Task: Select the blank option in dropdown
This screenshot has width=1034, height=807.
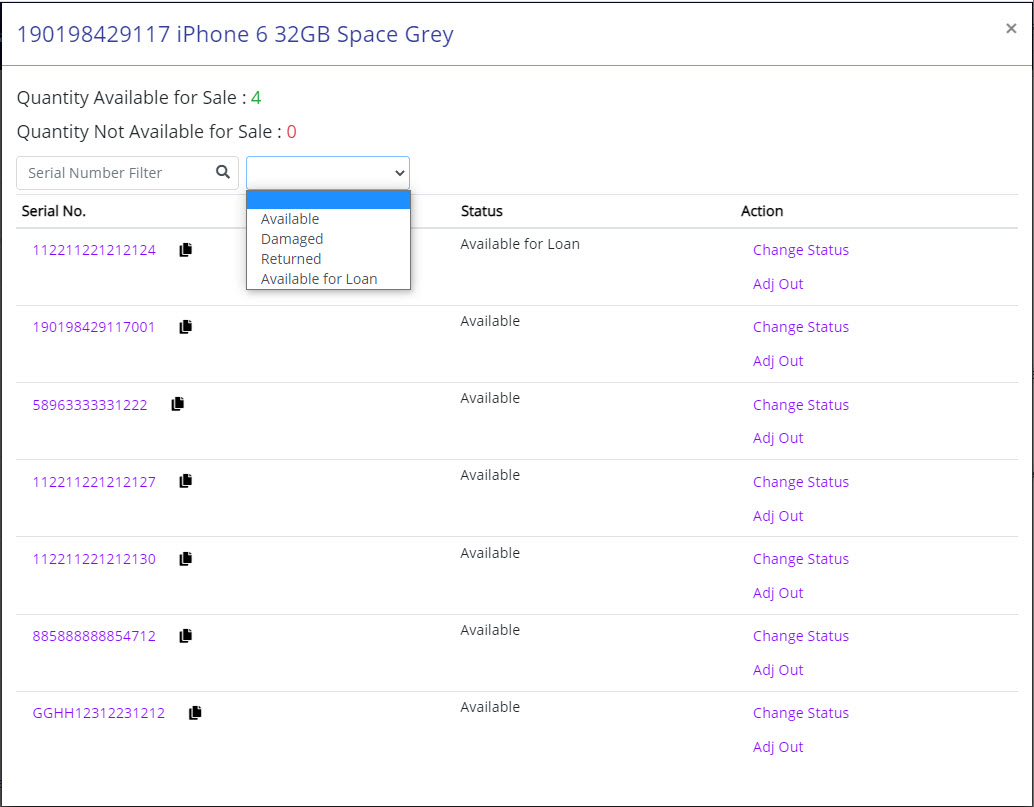Action: [328, 200]
